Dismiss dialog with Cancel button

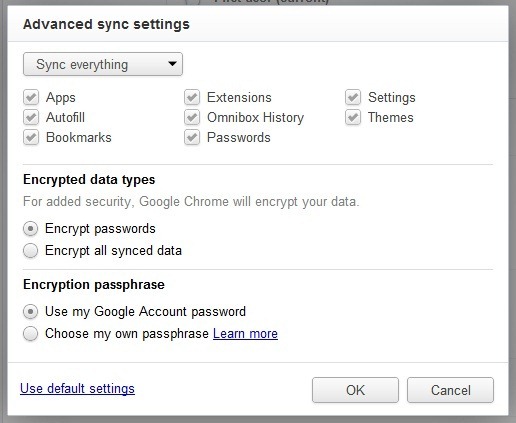[x=450, y=390]
